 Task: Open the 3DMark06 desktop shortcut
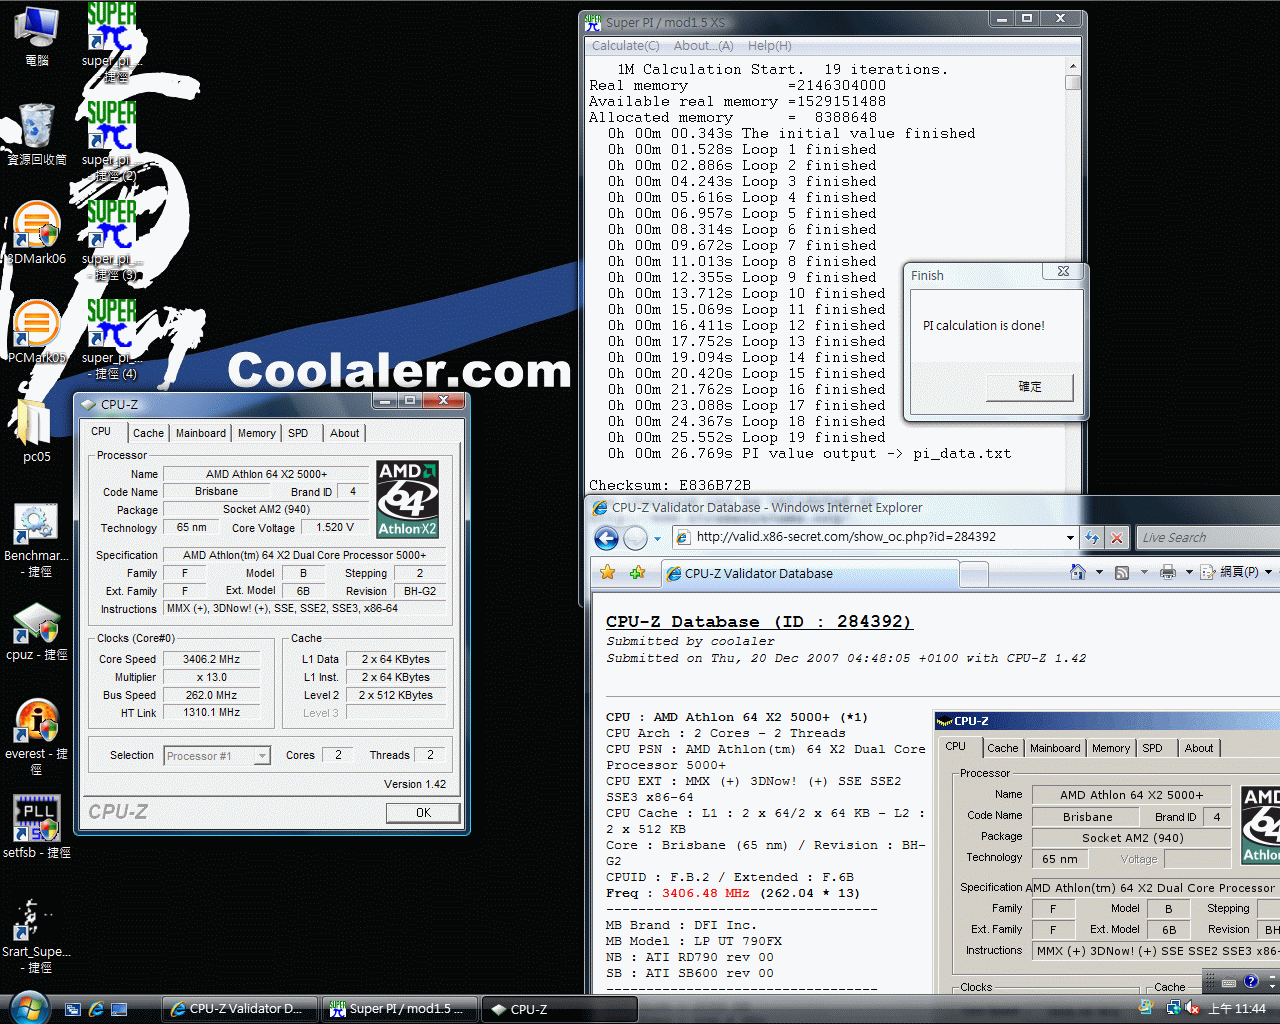click(x=37, y=232)
